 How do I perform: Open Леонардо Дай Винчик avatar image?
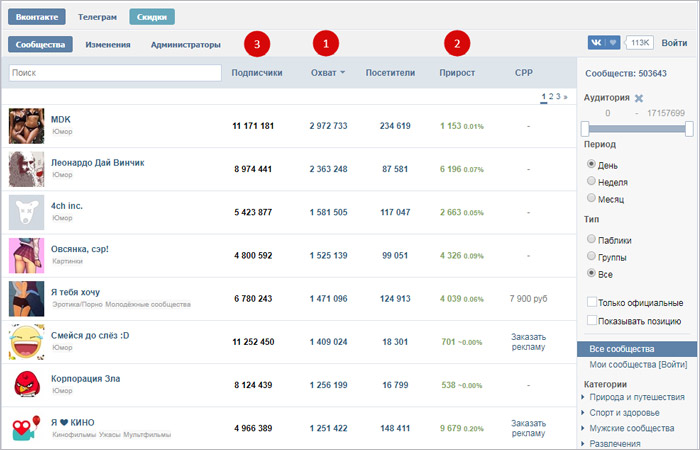pos(26,169)
